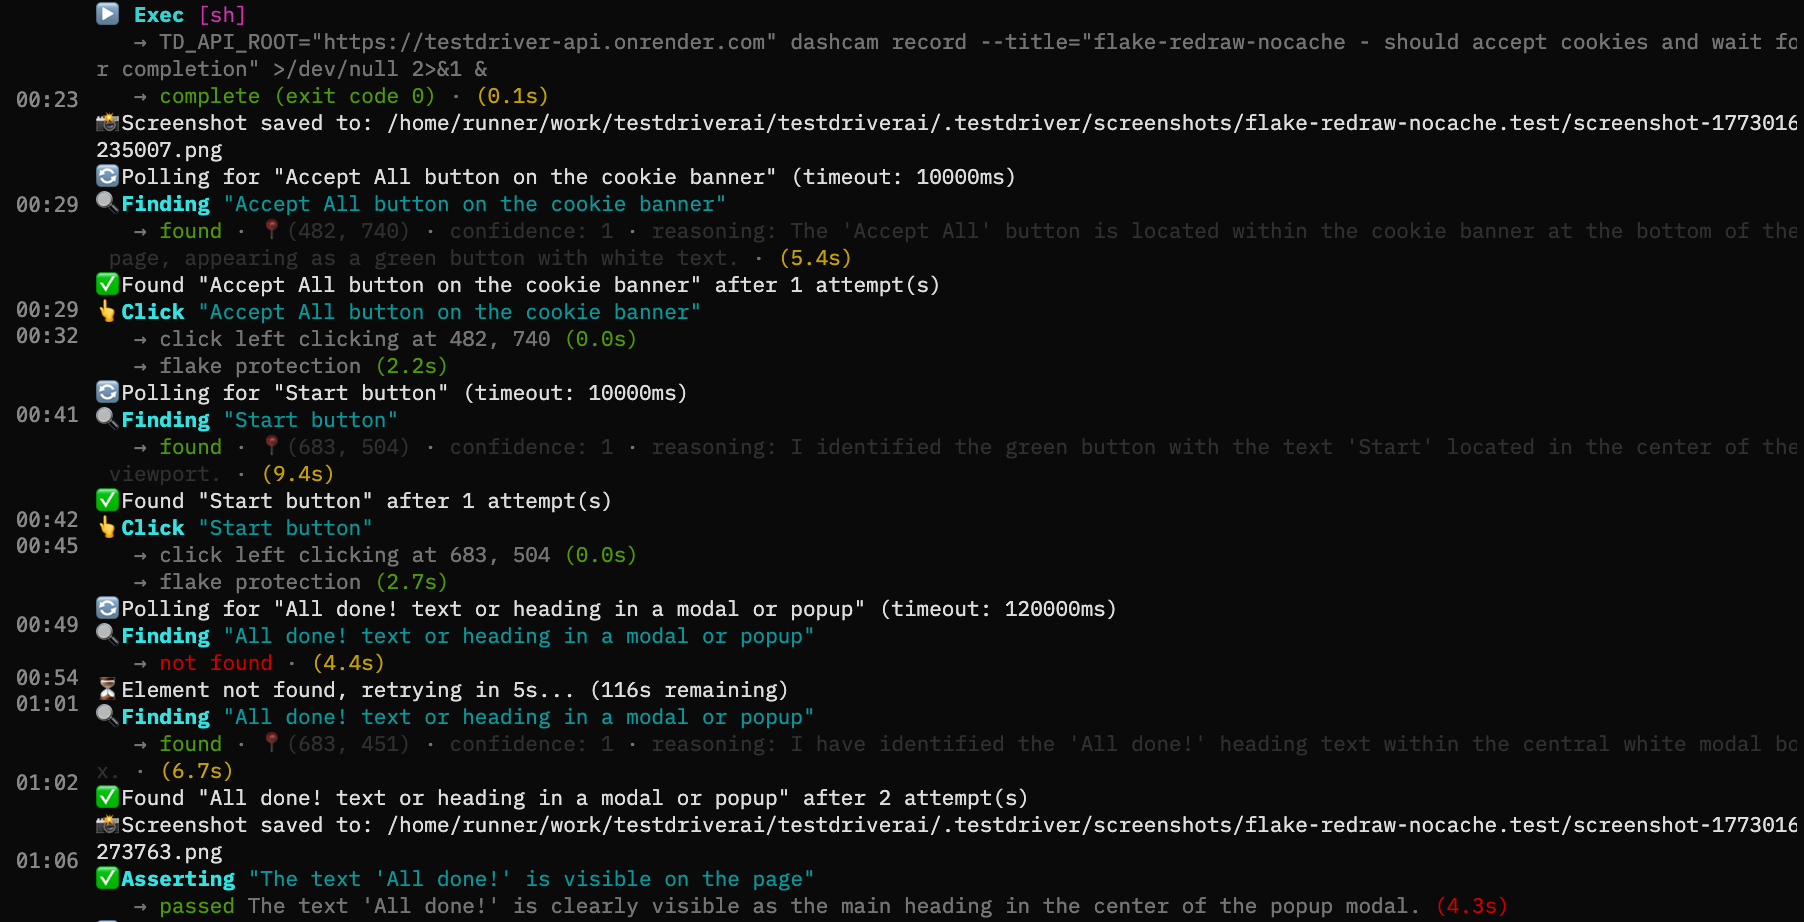
Task: Click the Asserting label text
Action: pyautogui.click(x=177, y=878)
